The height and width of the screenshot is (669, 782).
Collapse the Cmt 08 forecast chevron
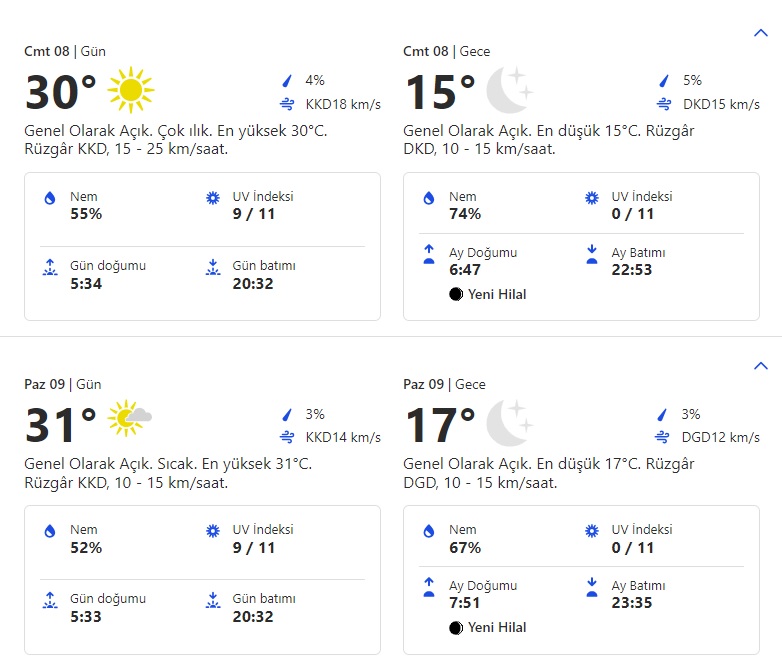760,33
